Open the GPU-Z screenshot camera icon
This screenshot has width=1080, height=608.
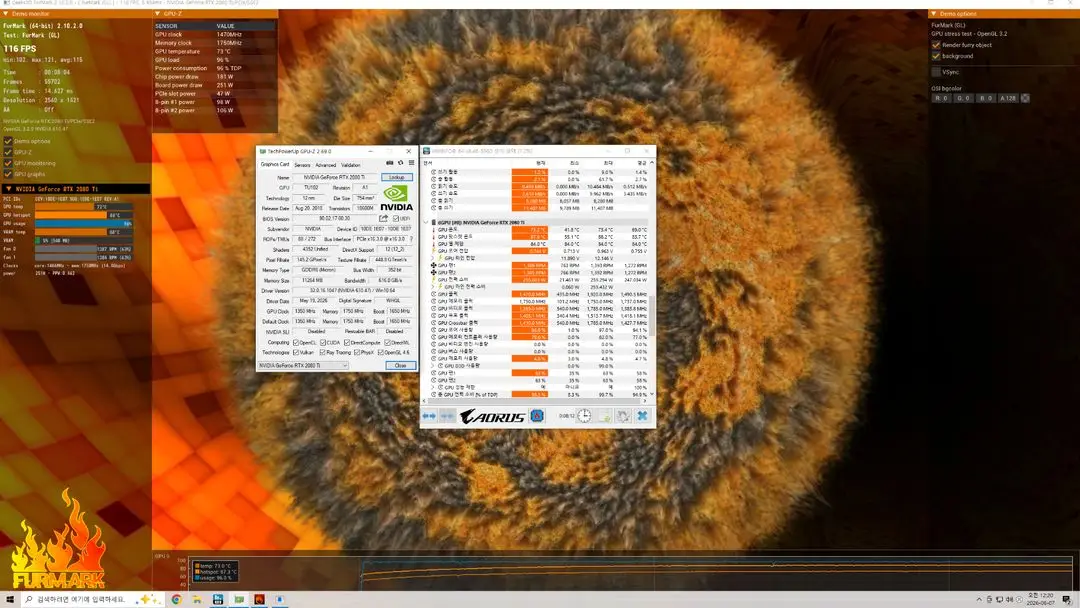coord(389,163)
